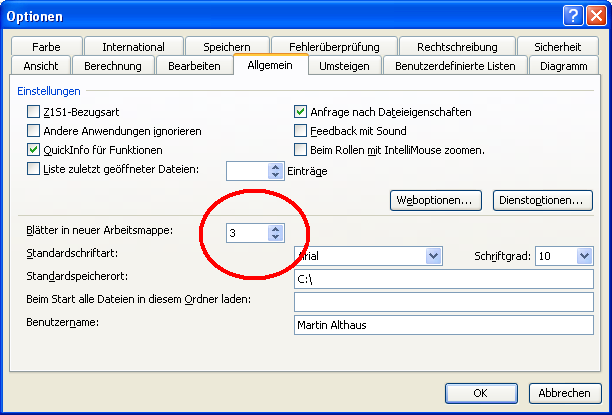Decrease sheets in new workbook spinner

pyautogui.click(x=276, y=238)
